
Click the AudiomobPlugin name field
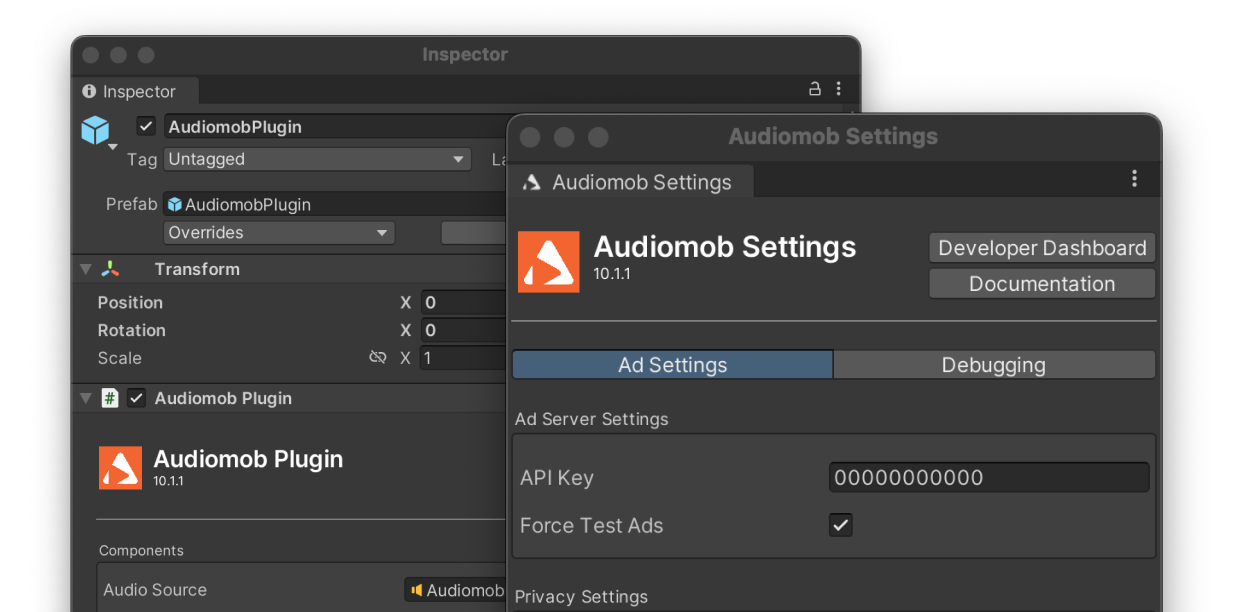coord(335,127)
